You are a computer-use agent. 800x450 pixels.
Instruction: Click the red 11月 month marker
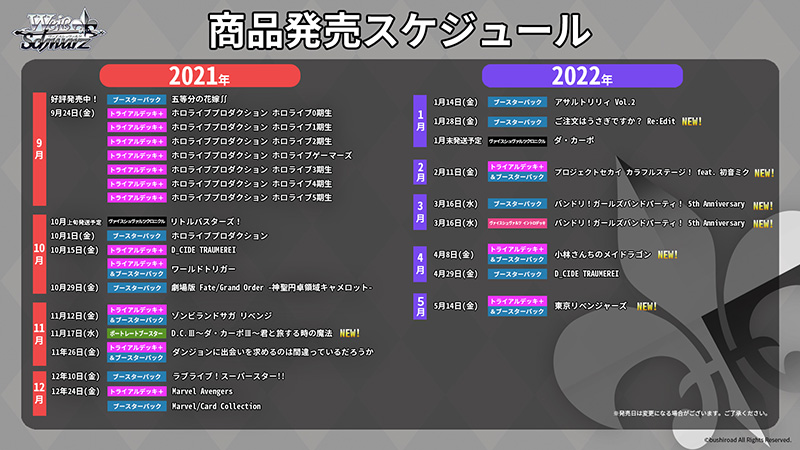pos(39,334)
